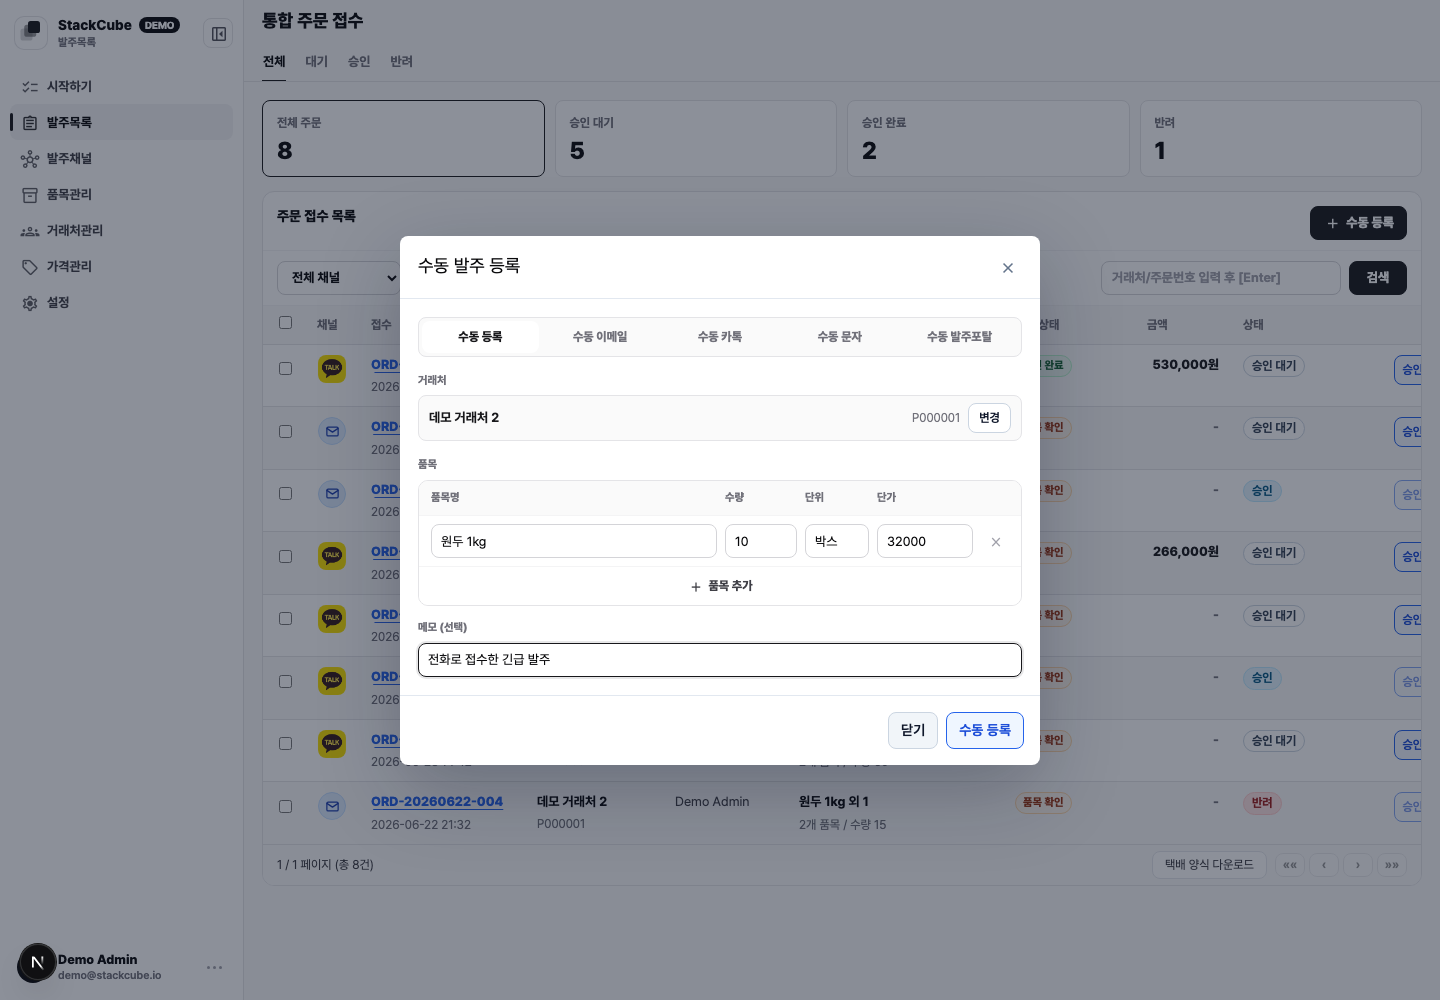The height and width of the screenshot is (1000, 1440).
Task: Switch to the 수동 이메일 tab
Action: (600, 337)
